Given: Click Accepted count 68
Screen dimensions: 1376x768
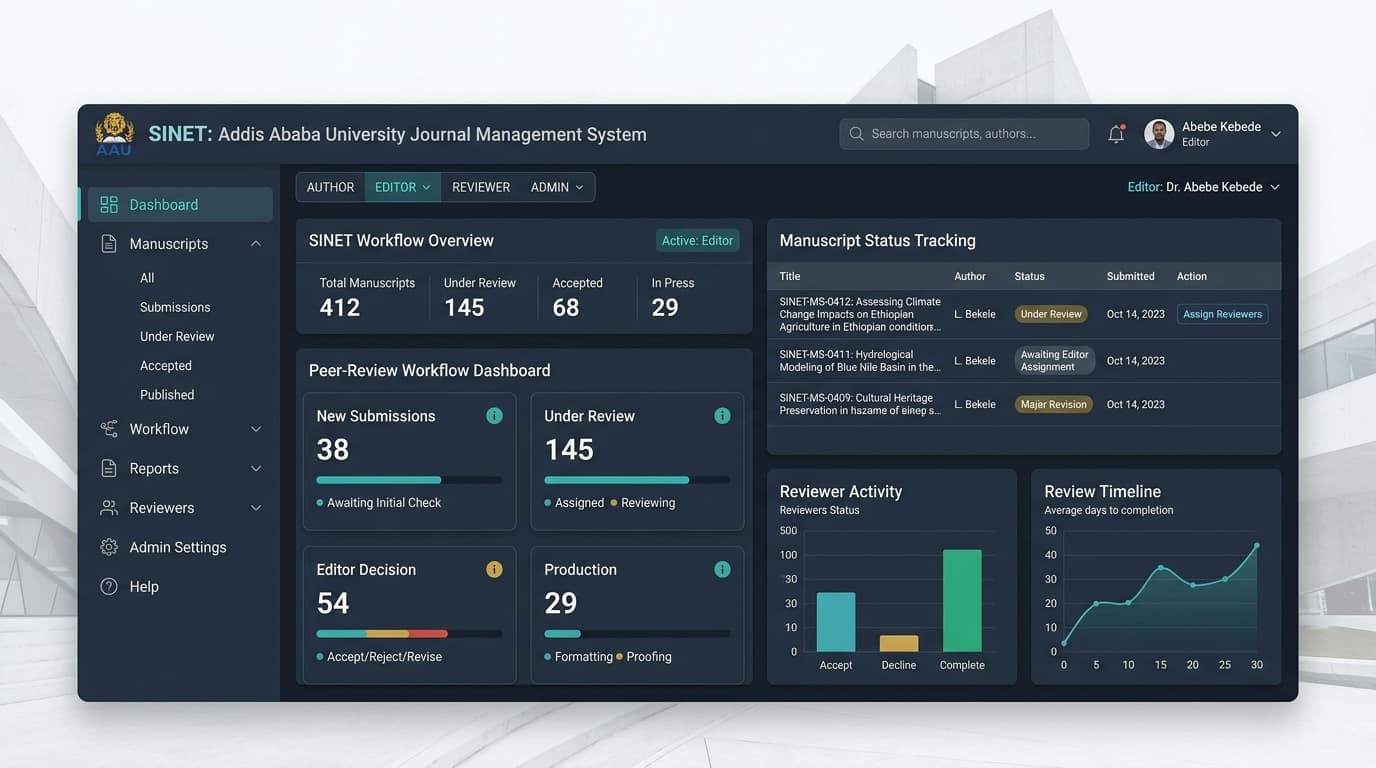Looking at the screenshot, I should click(566, 308).
